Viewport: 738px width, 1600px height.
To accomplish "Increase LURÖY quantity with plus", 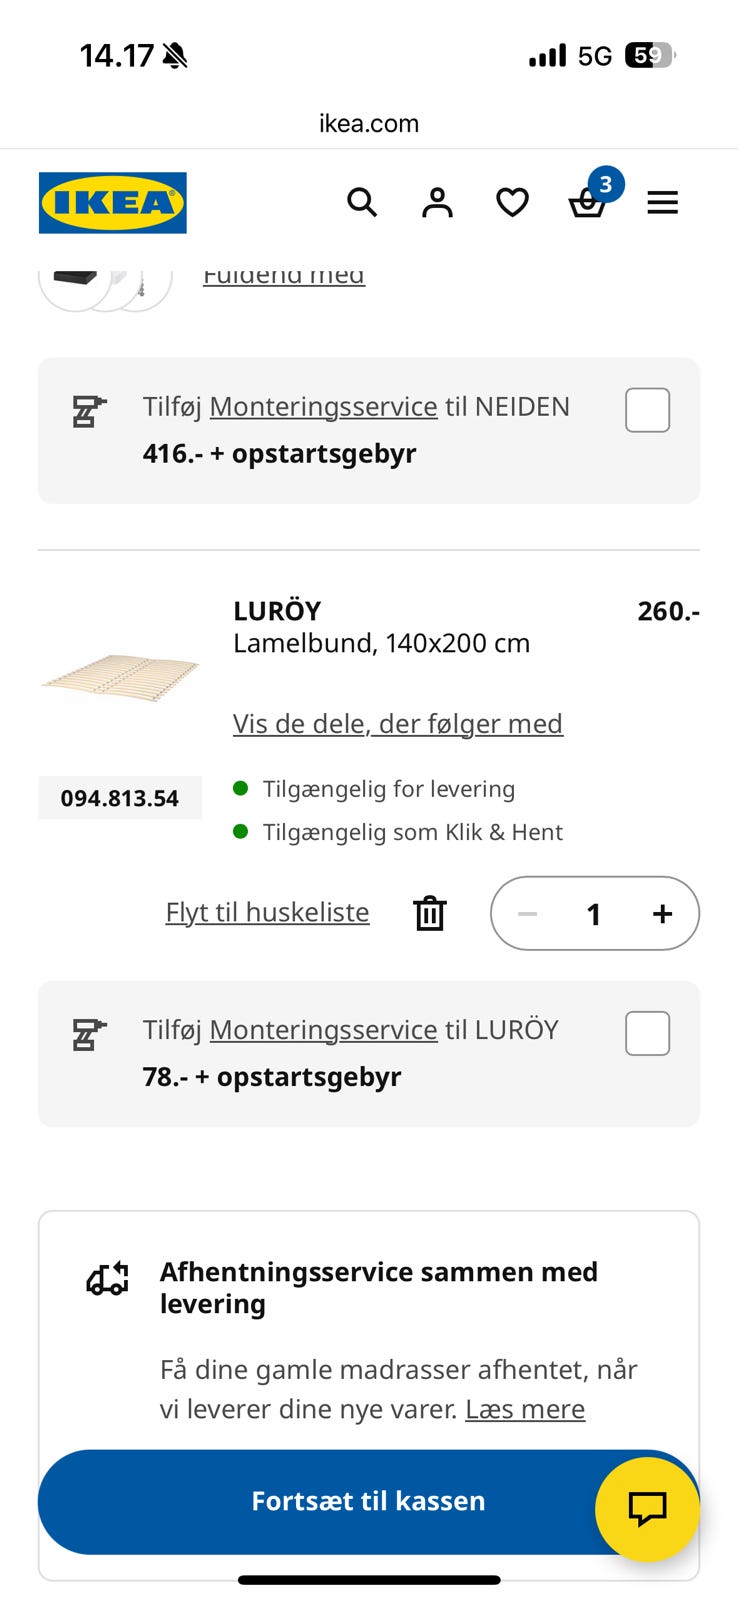I will click(x=662, y=913).
